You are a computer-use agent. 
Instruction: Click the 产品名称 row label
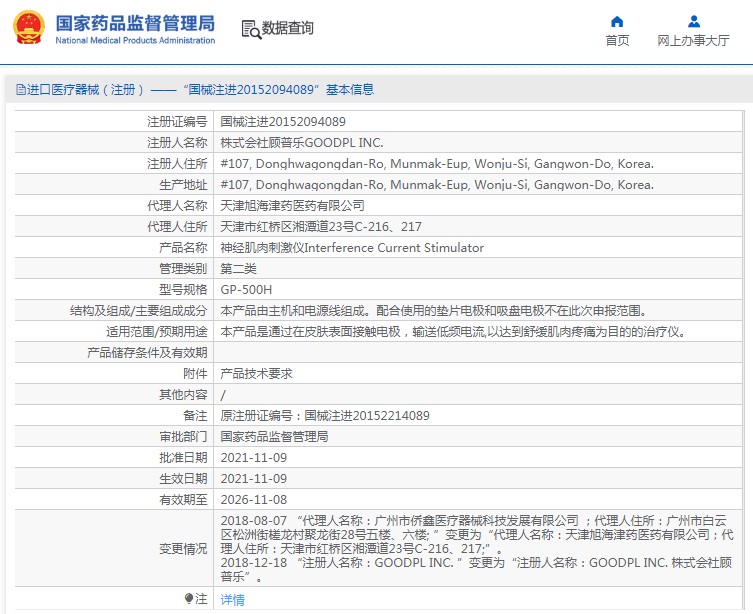point(183,248)
